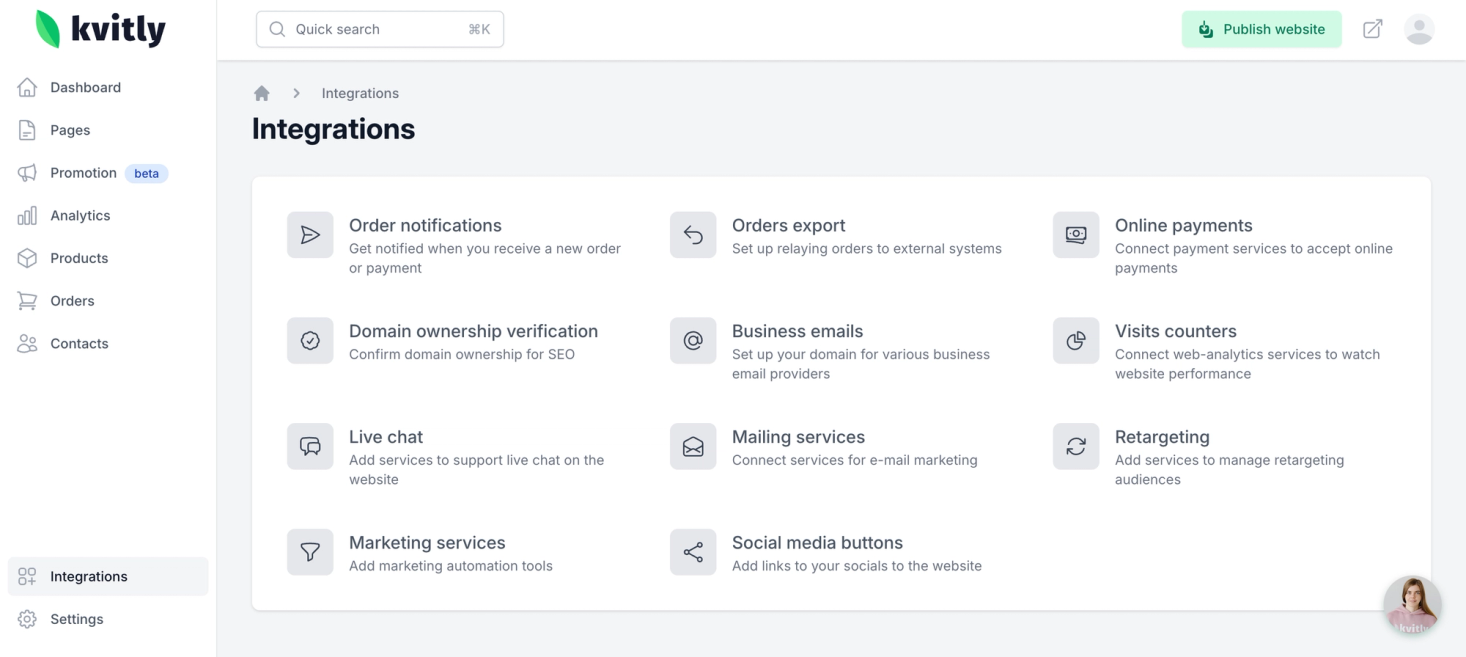Click the Social media buttons share icon

click(x=693, y=552)
